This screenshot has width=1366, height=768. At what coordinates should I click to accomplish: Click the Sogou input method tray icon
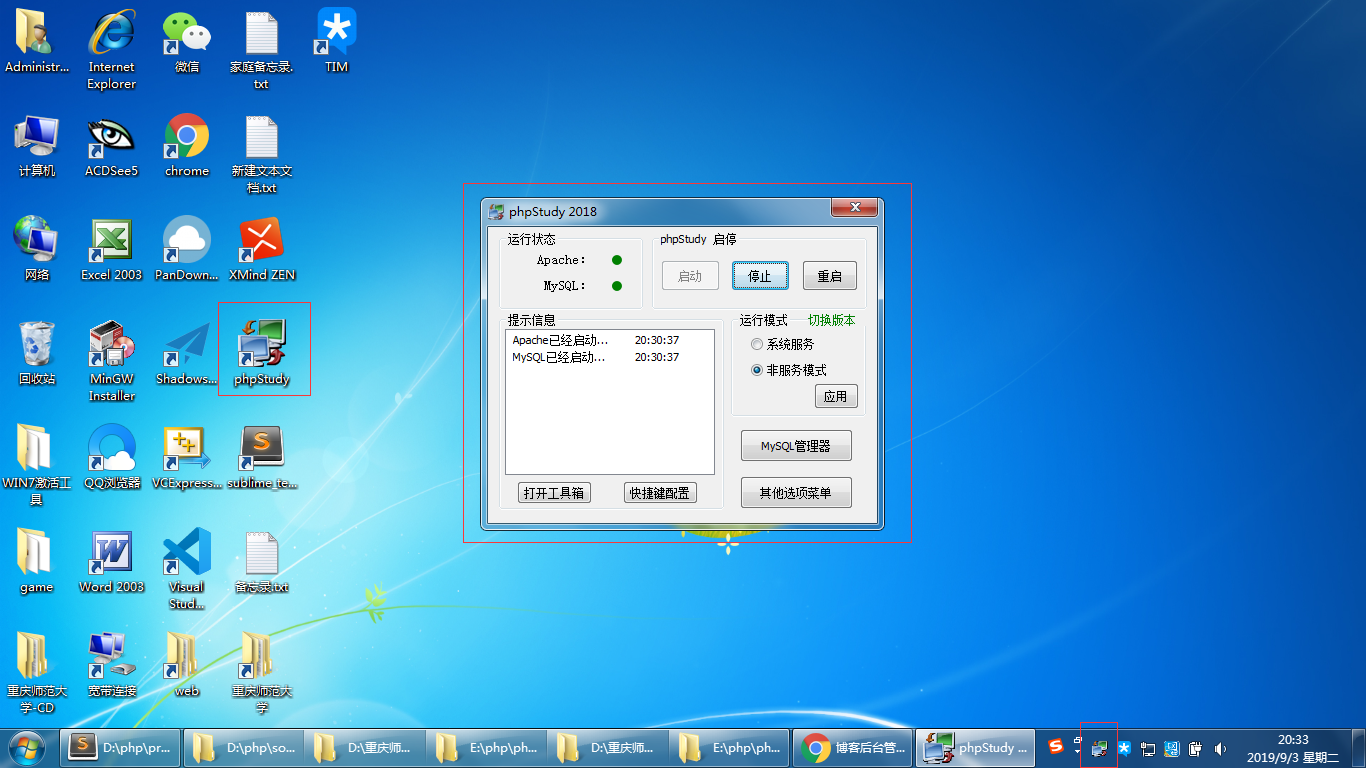click(x=1055, y=746)
